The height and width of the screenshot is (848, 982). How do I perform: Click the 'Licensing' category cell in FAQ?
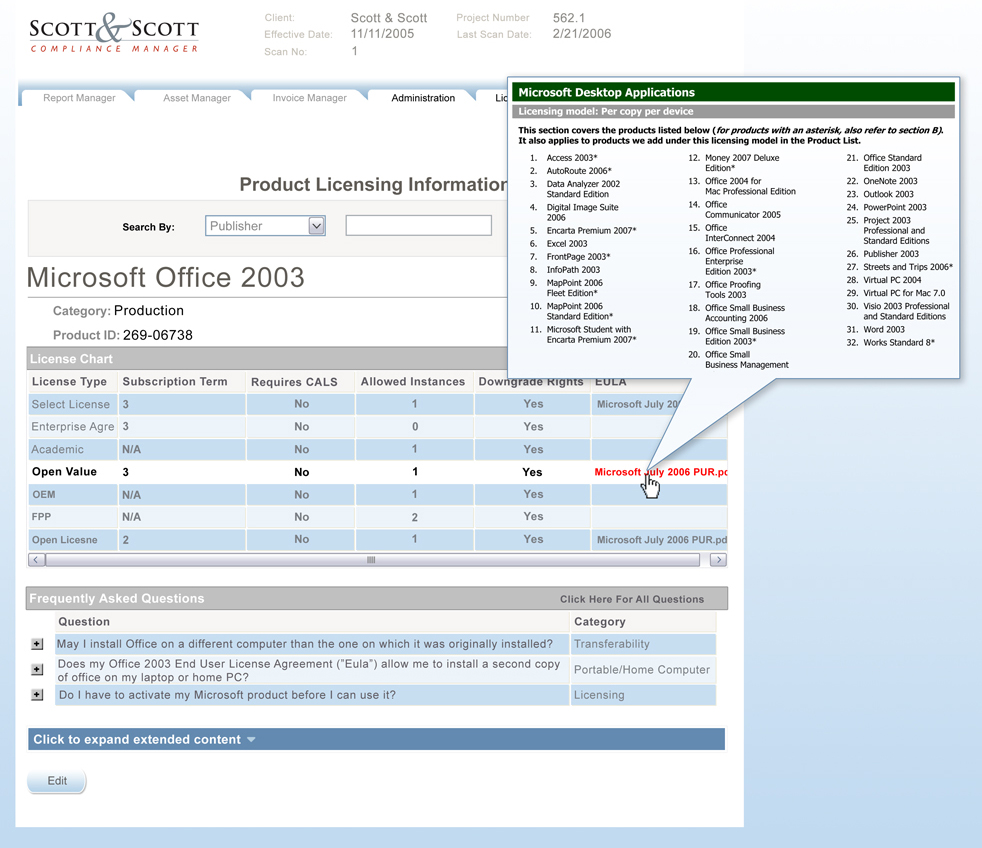point(643,695)
